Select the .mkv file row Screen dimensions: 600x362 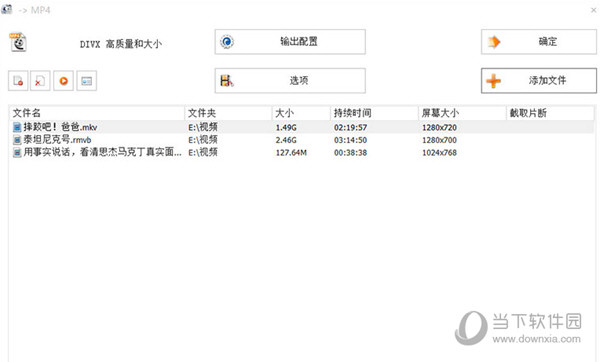[x=302, y=127]
